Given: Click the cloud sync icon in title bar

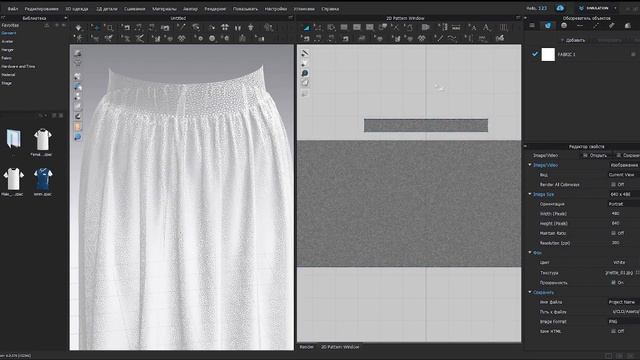Looking at the screenshot, I should [560, 8].
